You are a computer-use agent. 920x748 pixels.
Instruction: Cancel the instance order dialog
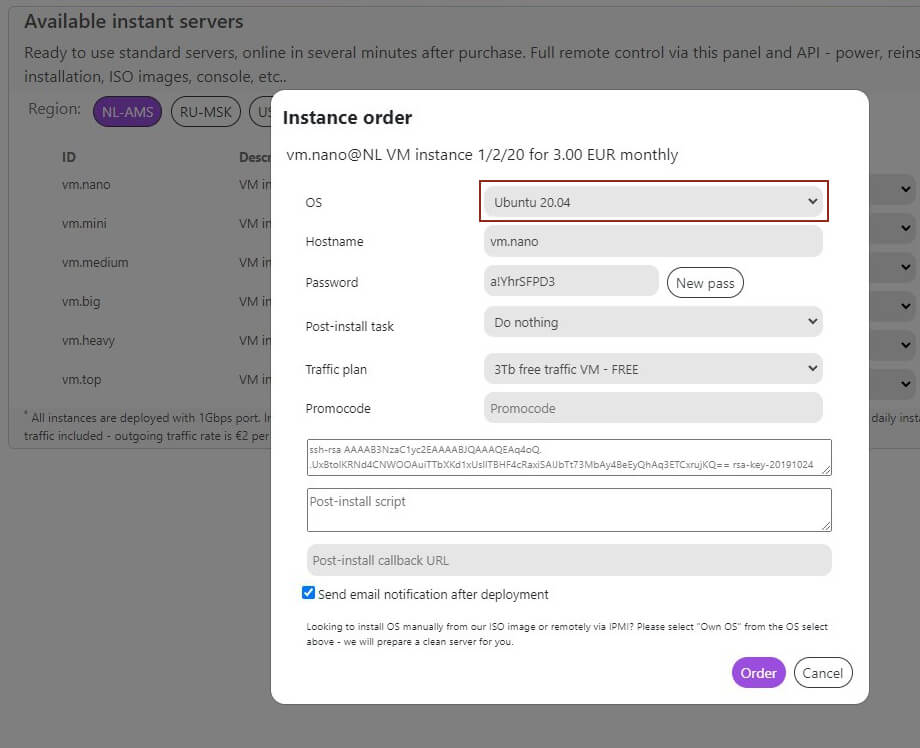823,673
